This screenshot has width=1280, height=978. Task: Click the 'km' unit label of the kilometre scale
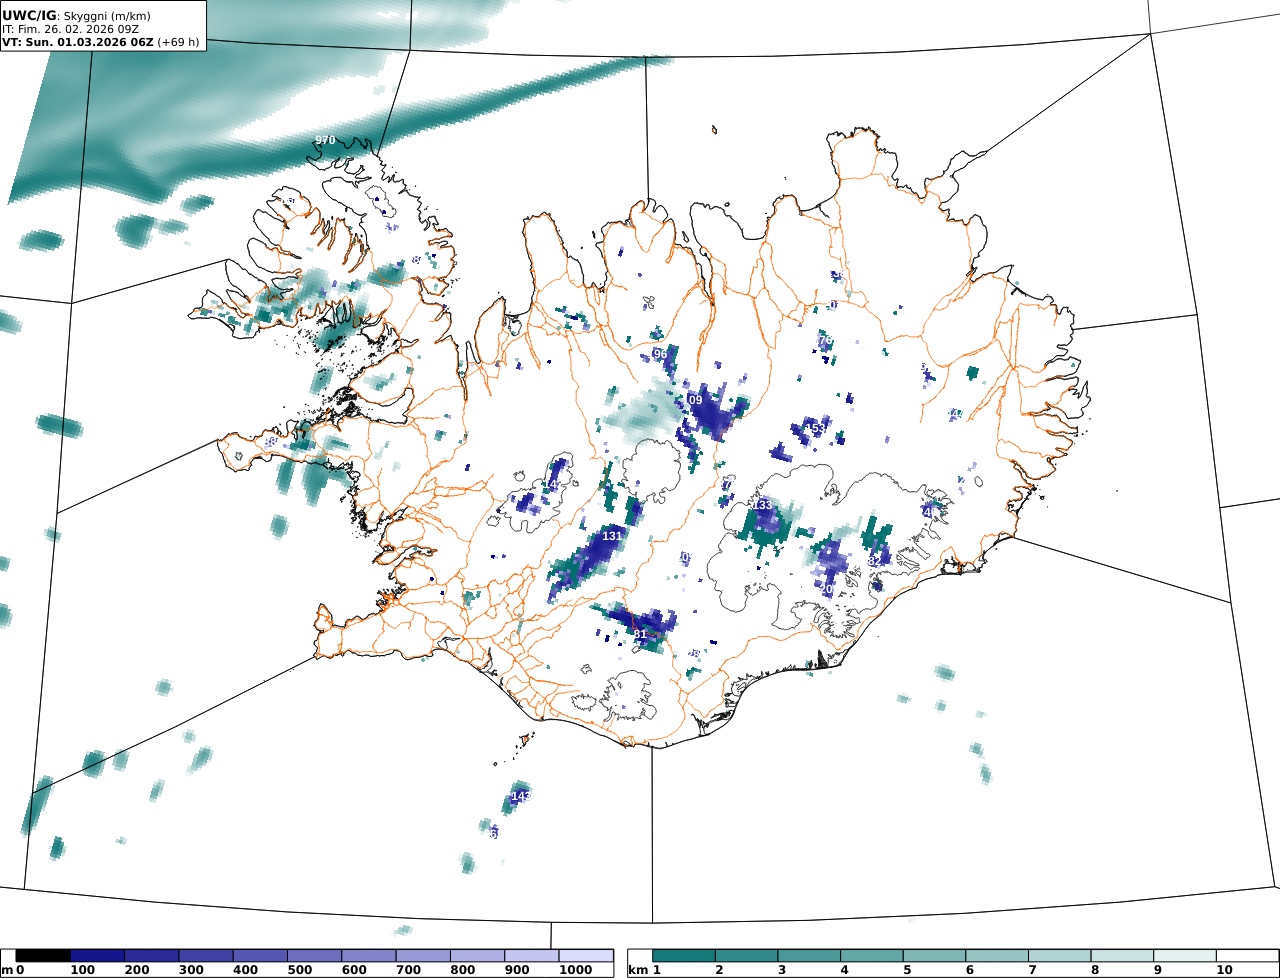(x=638, y=970)
